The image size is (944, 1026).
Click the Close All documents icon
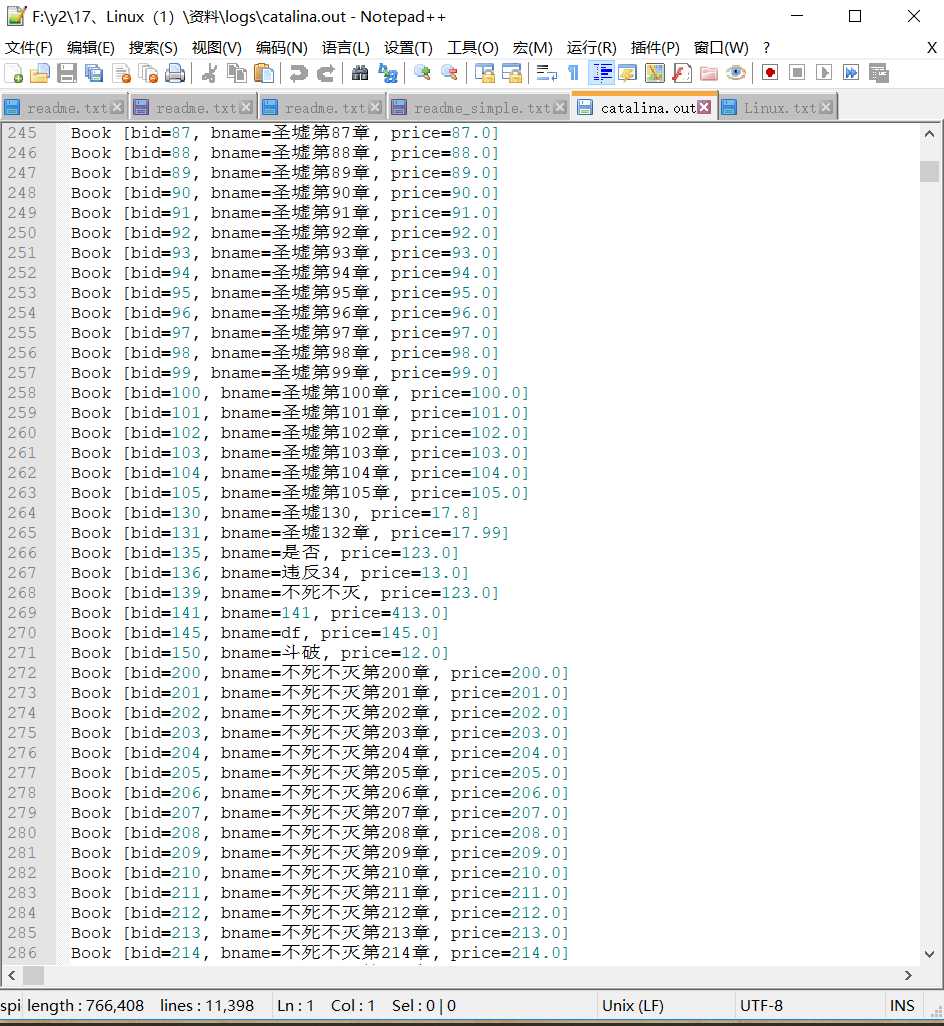pos(149,73)
